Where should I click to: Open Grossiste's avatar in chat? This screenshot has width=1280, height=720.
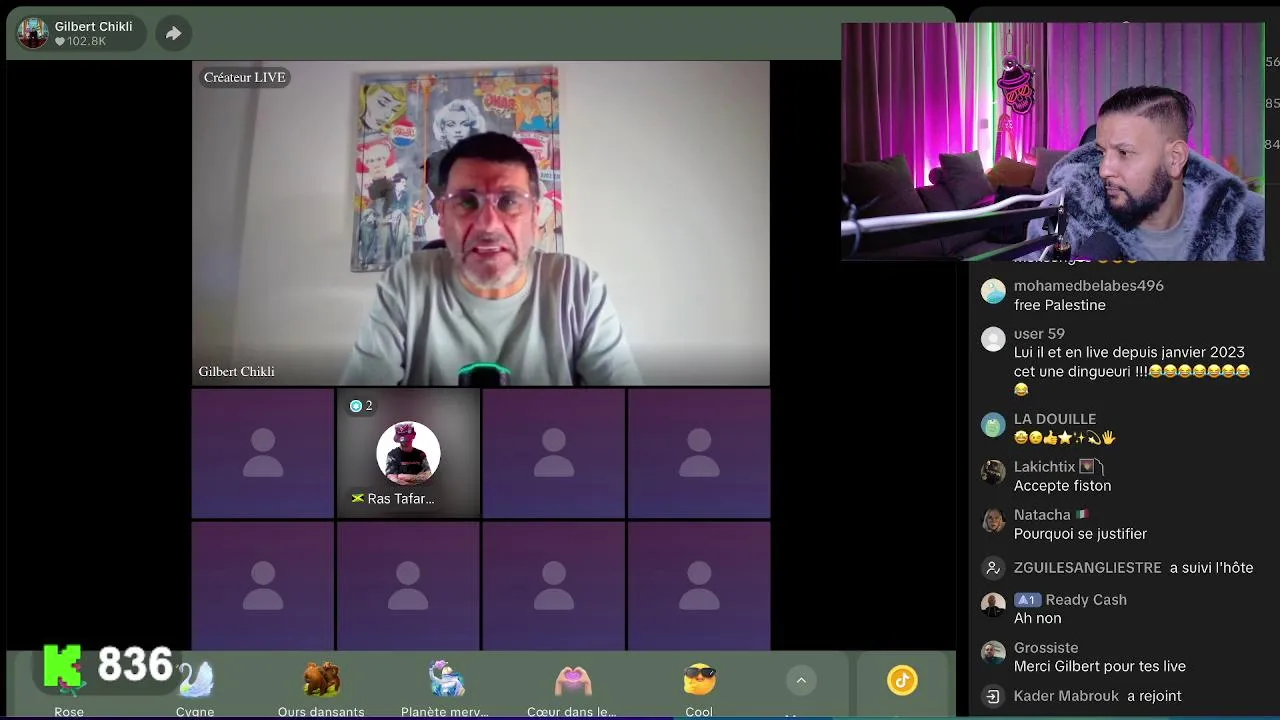tap(993, 653)
